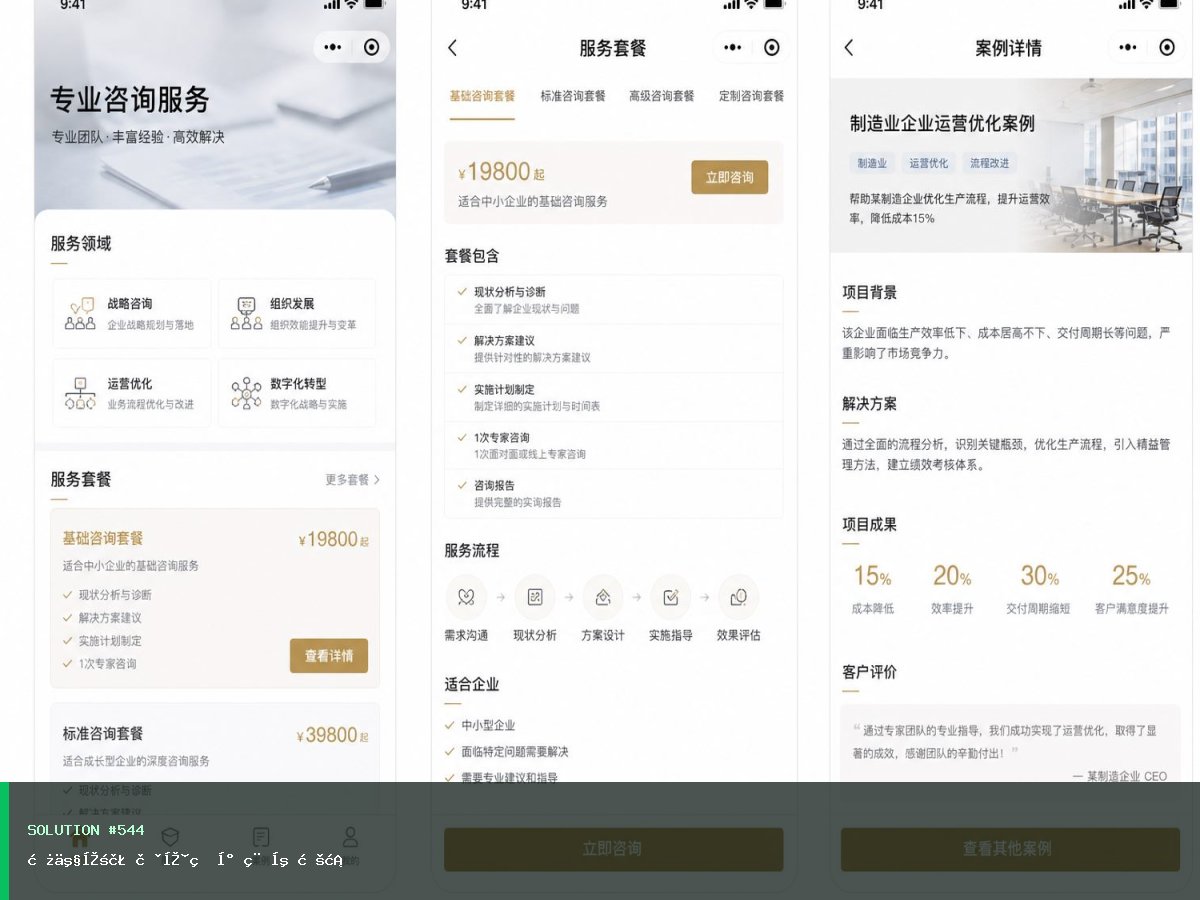Viewport: 1200px width, 900px height.
Task: Tap the 流程改进 tag
Action: [989, 163]
